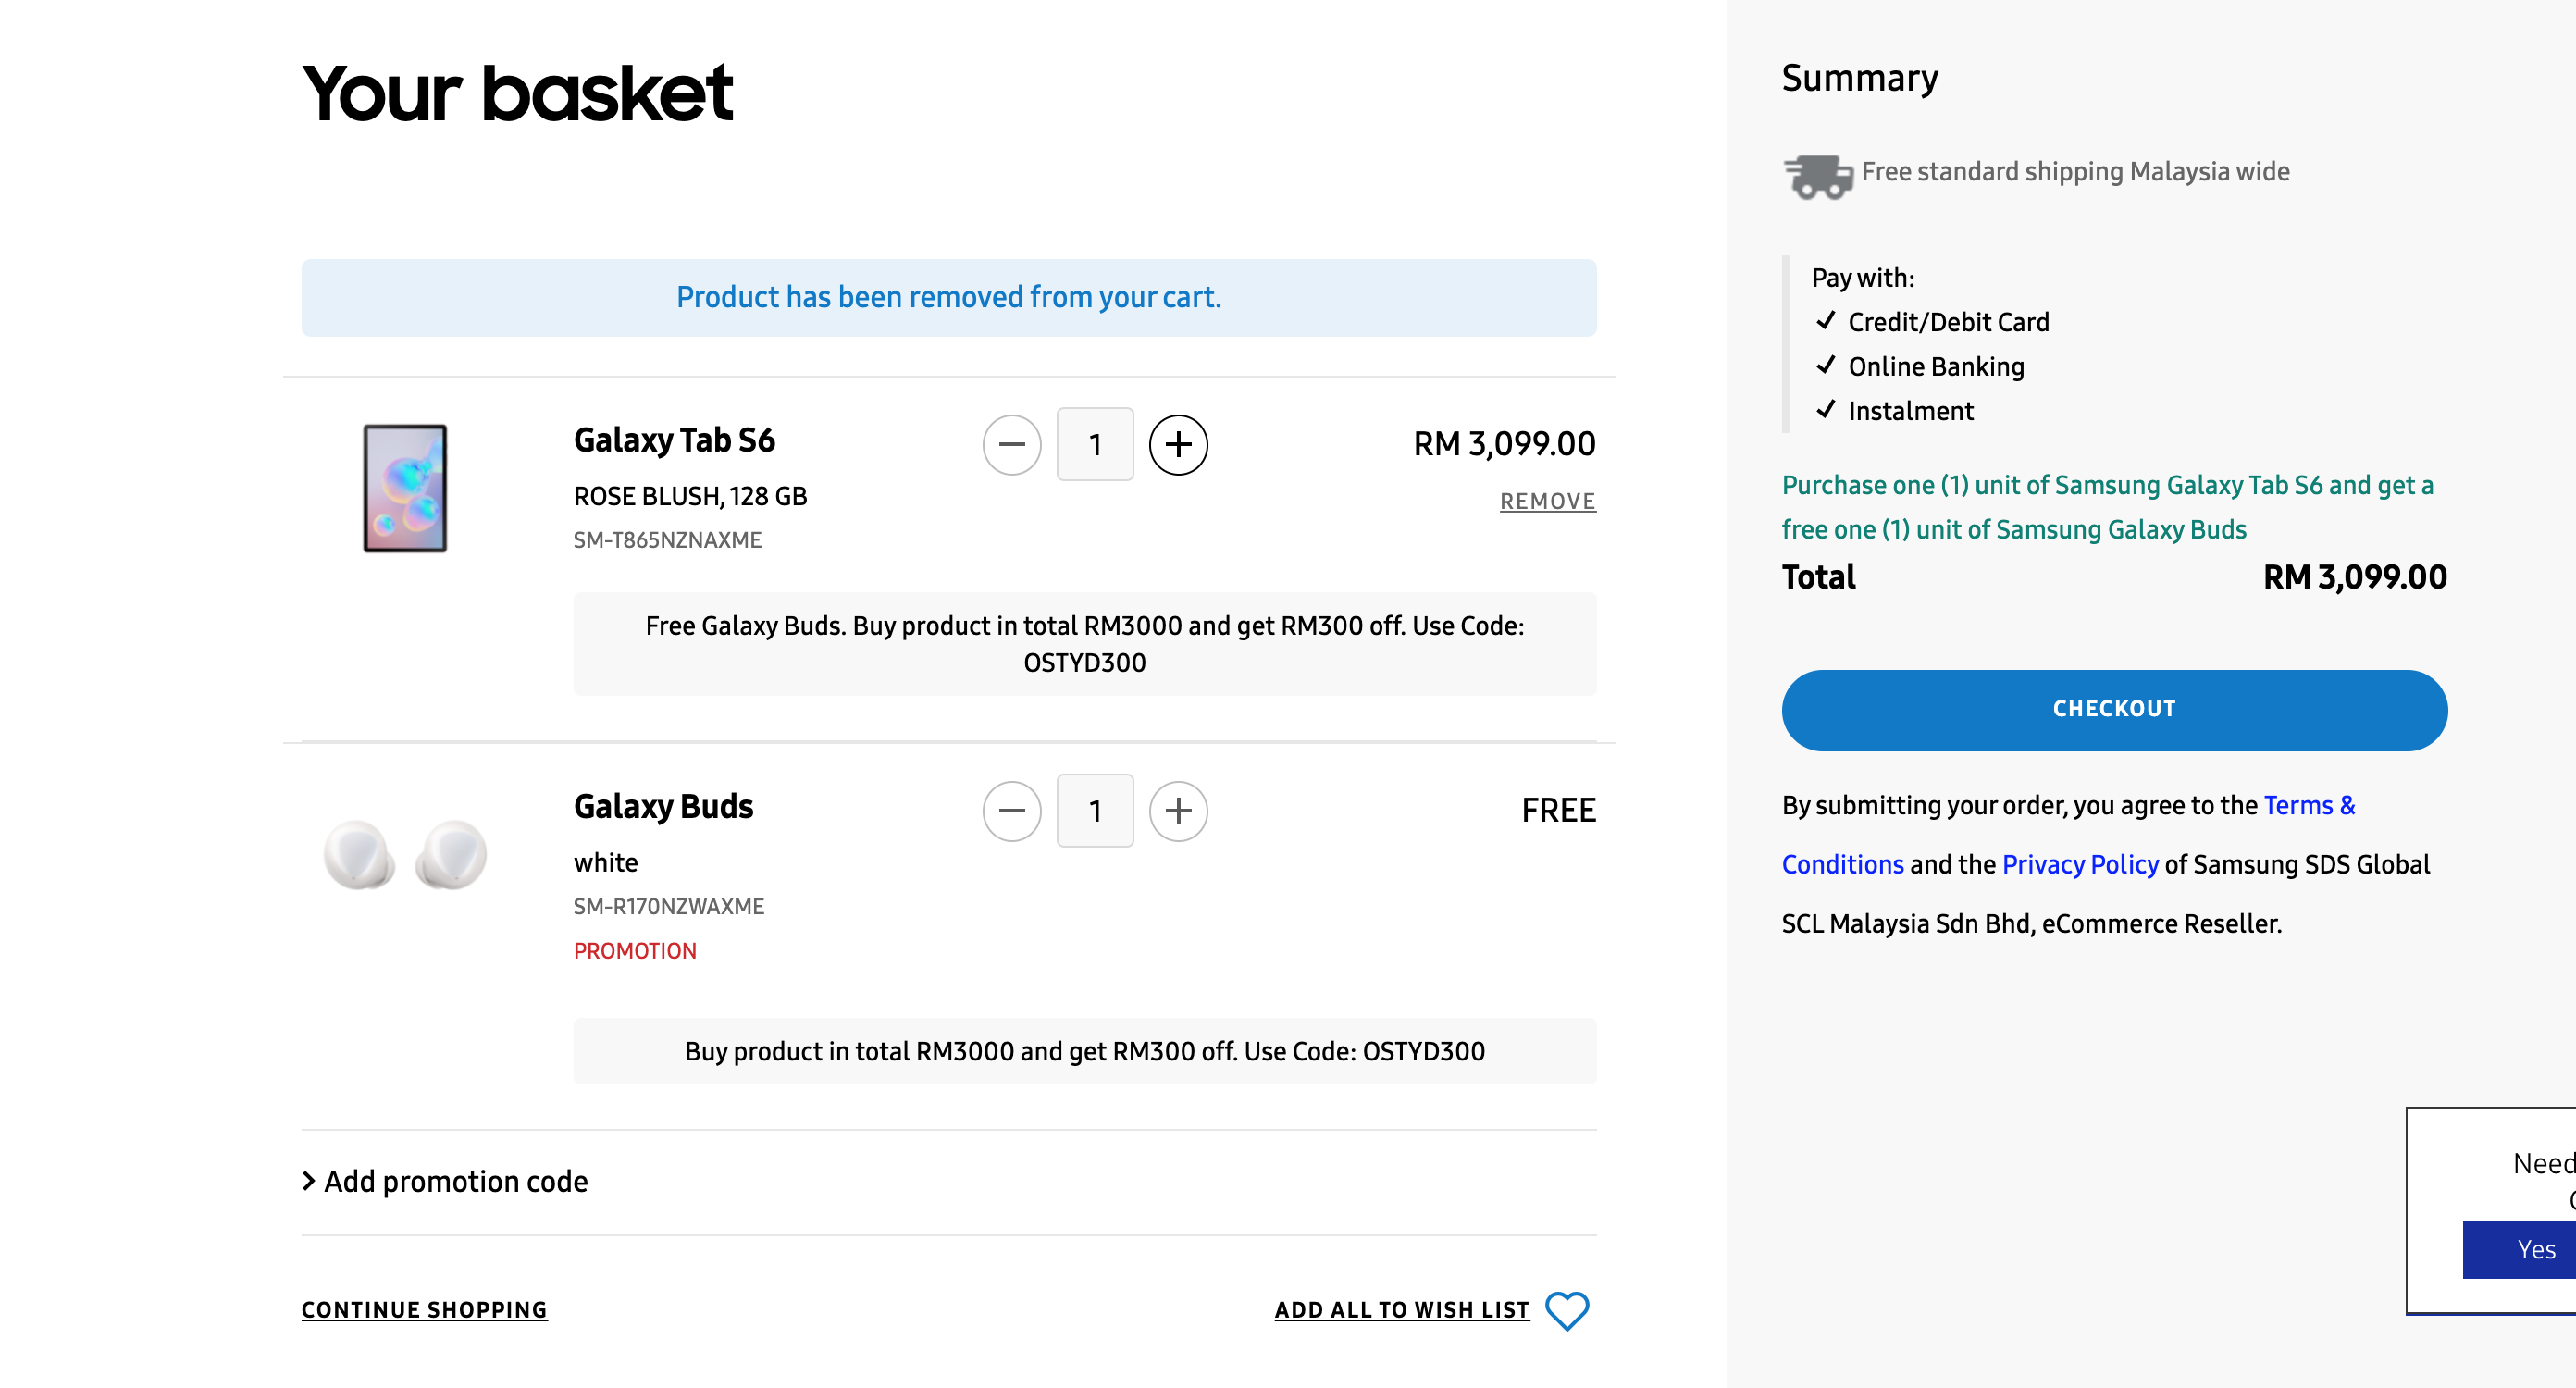This screenshot has width=2576, height=1388.
Task: Click Add All To Wish List link
Action: [x=1401, y=1310]
